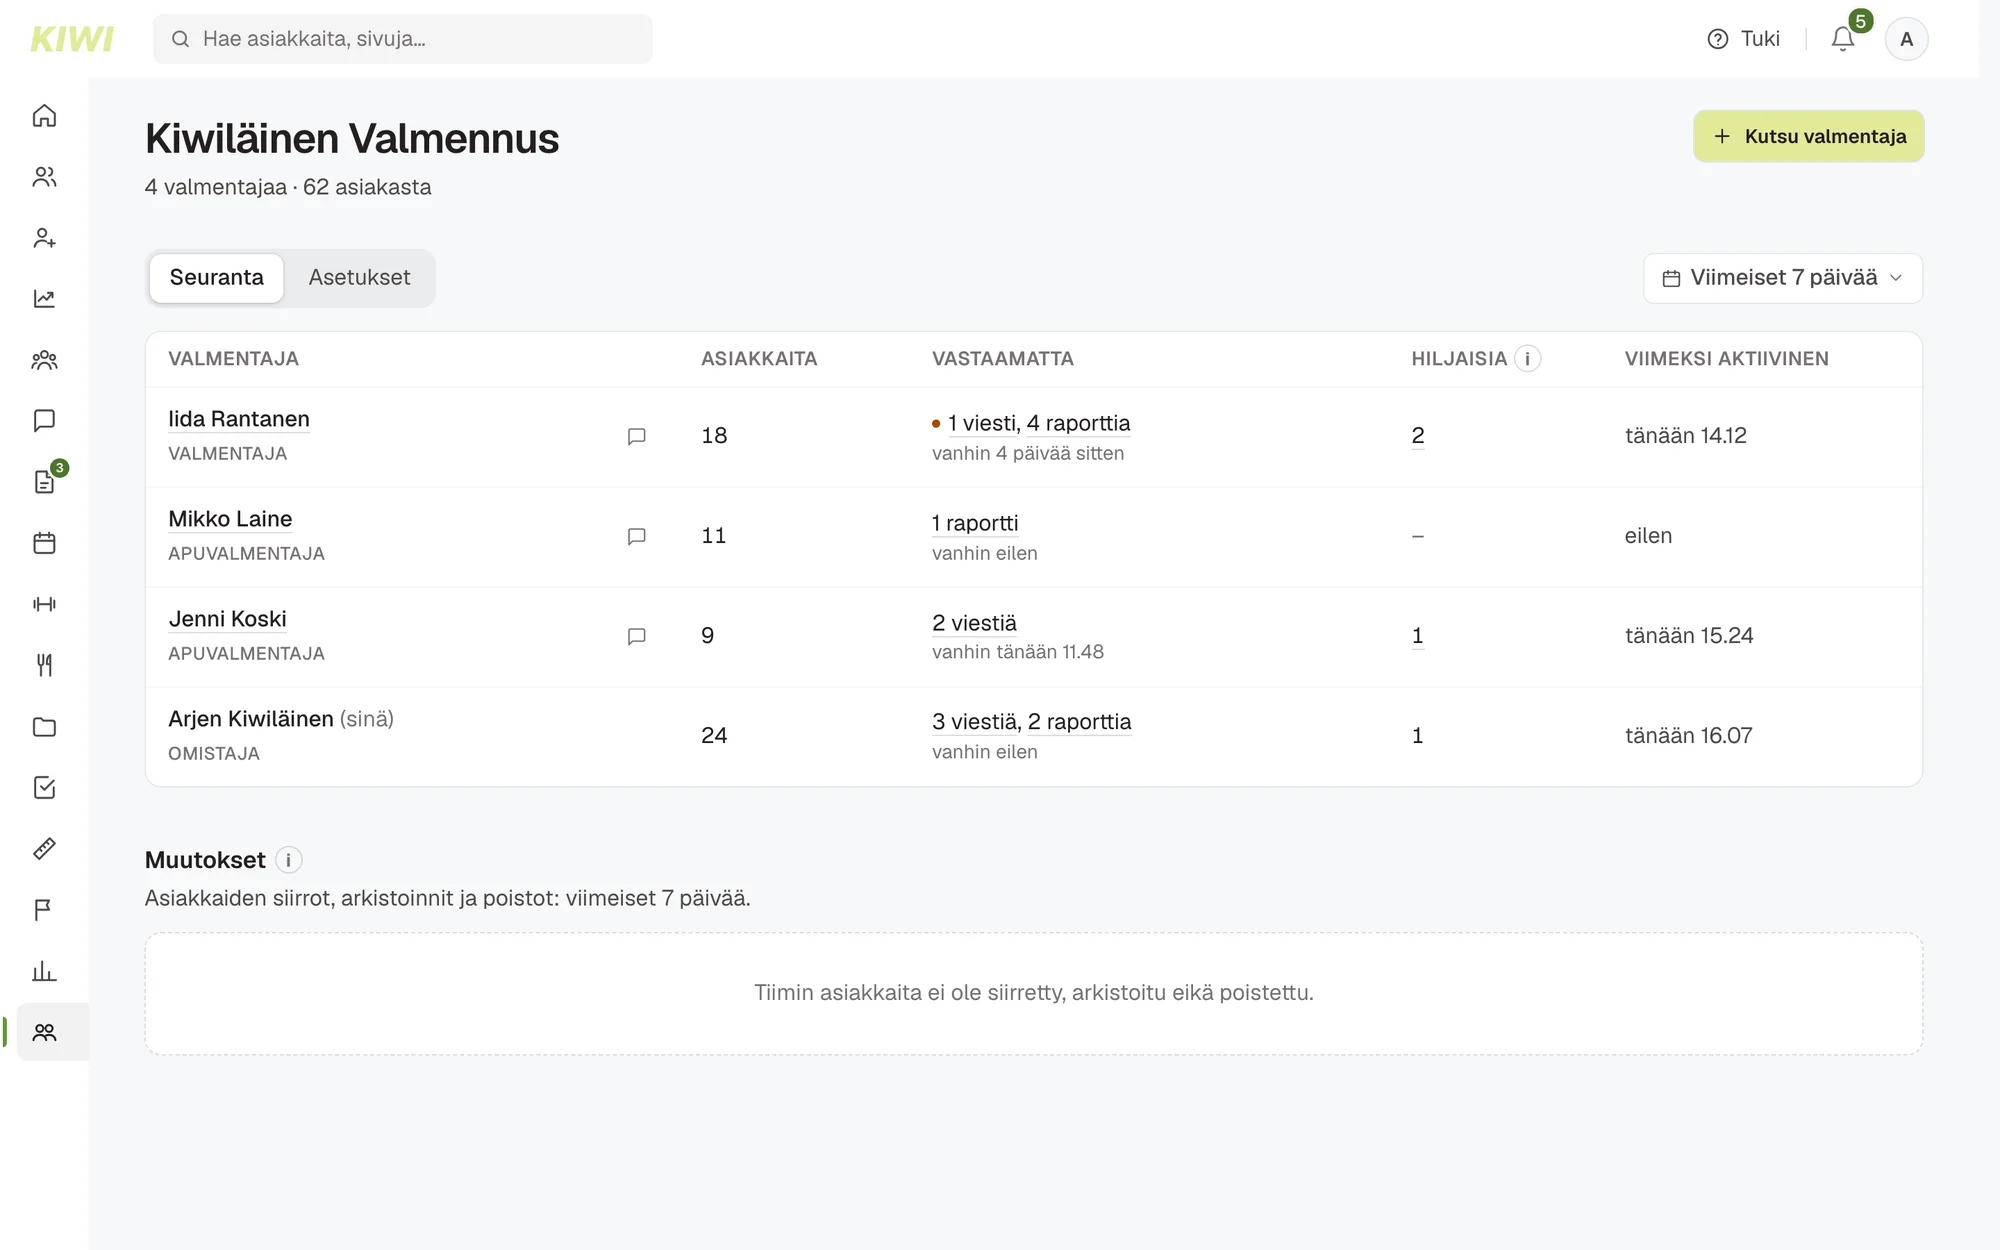2000x1250 pixels.
Task: Open the messages speech bubble sidebar icon
Action: point(44,421)
